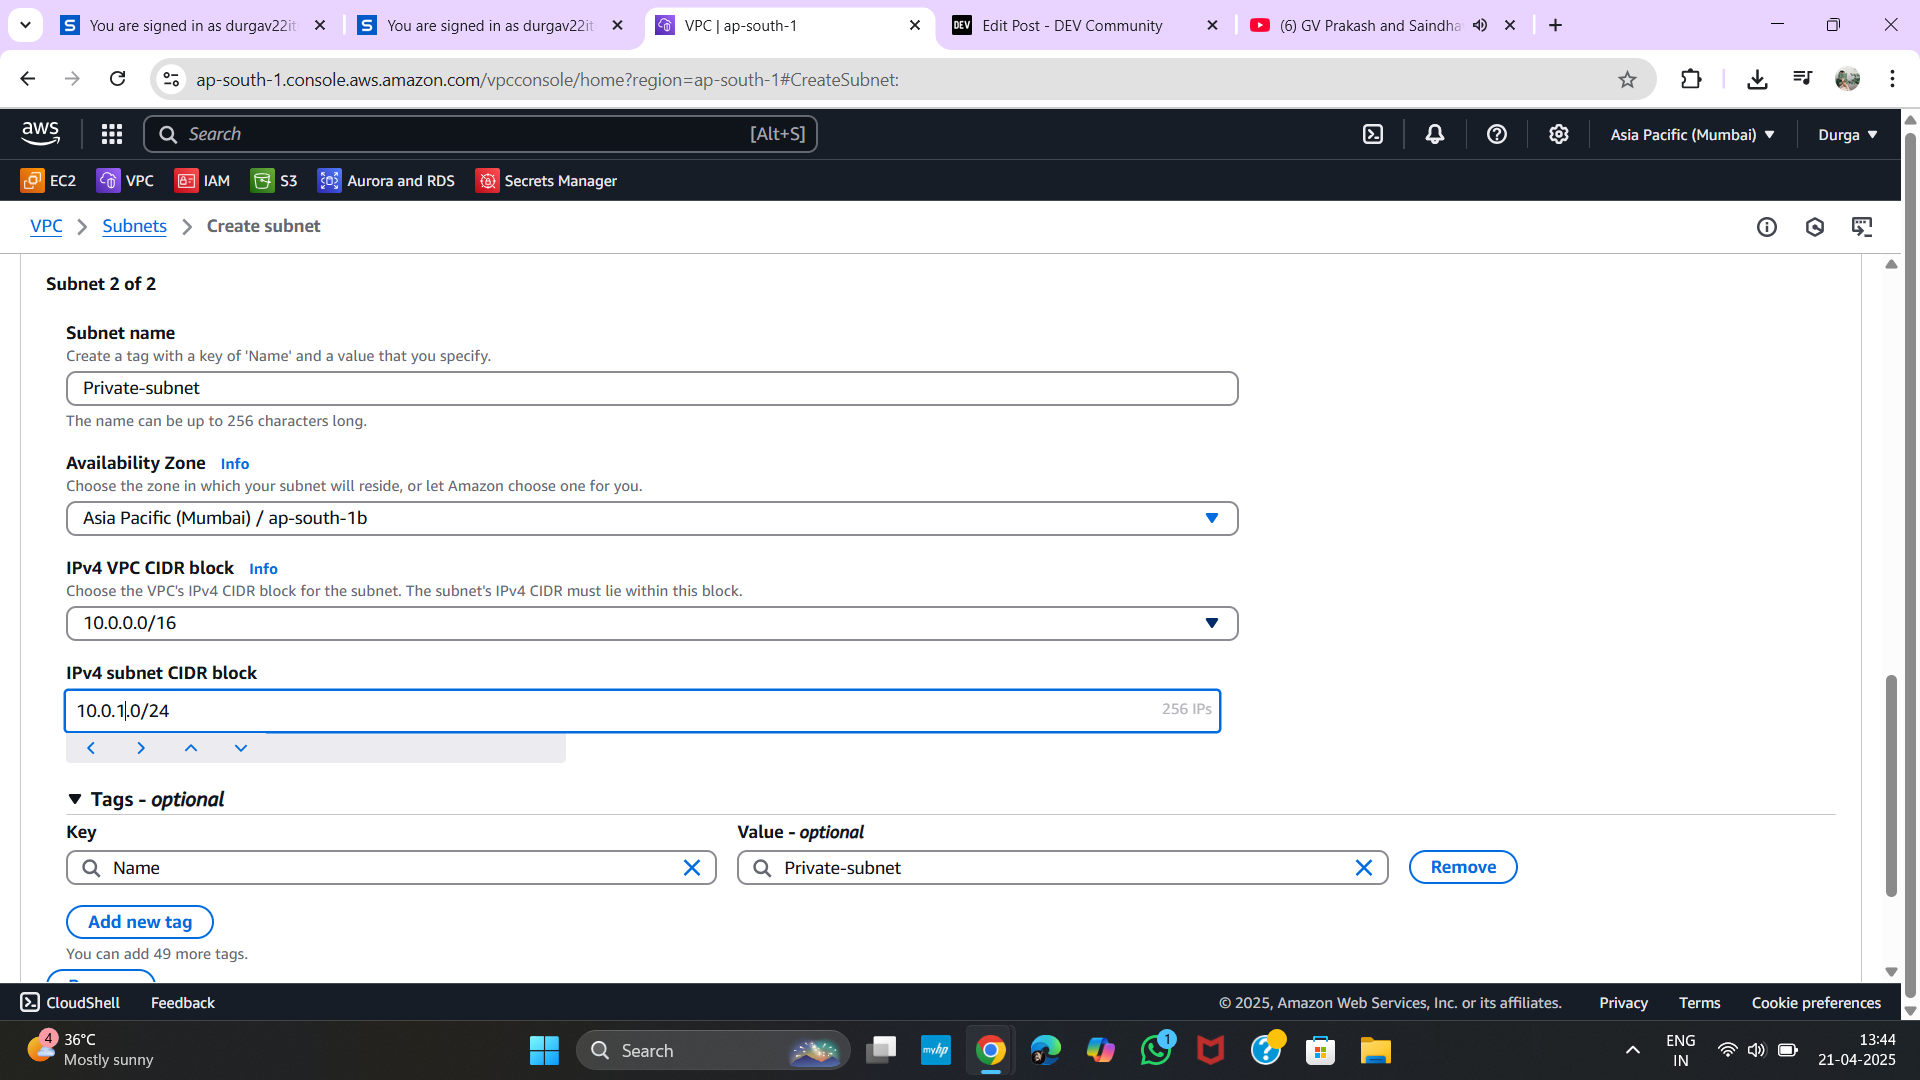Open WhatsApp from the taskbar
The image size is (1920, 1080).
pos(1156,1050)
